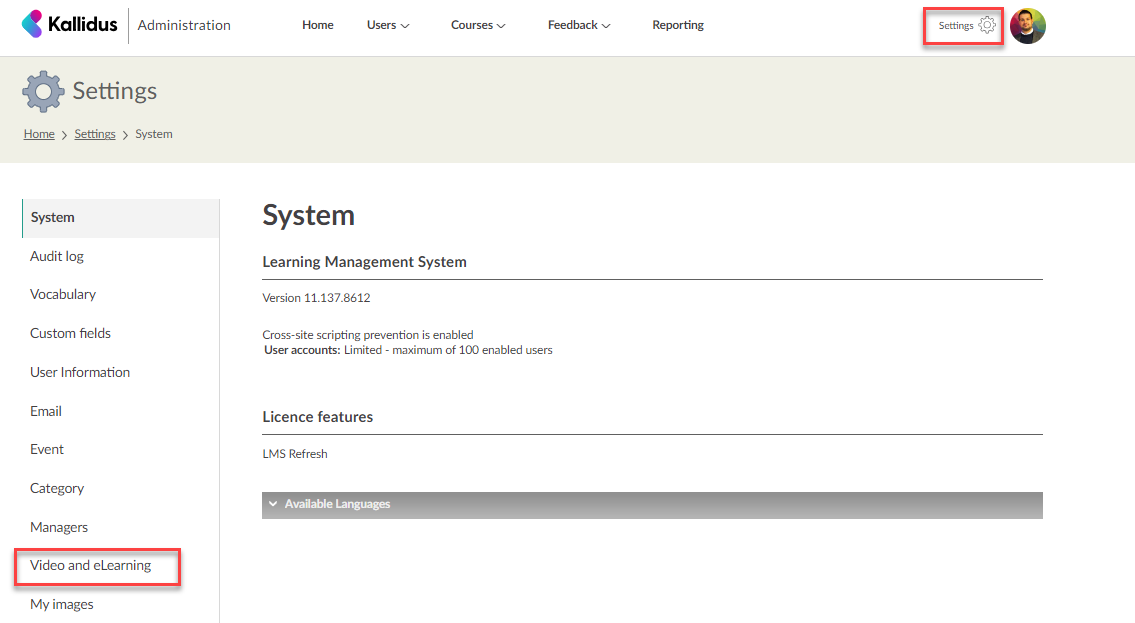Open Vocabulary settings in the sidebar
This screenshot has height=623, width=1135.
point(63,294)
